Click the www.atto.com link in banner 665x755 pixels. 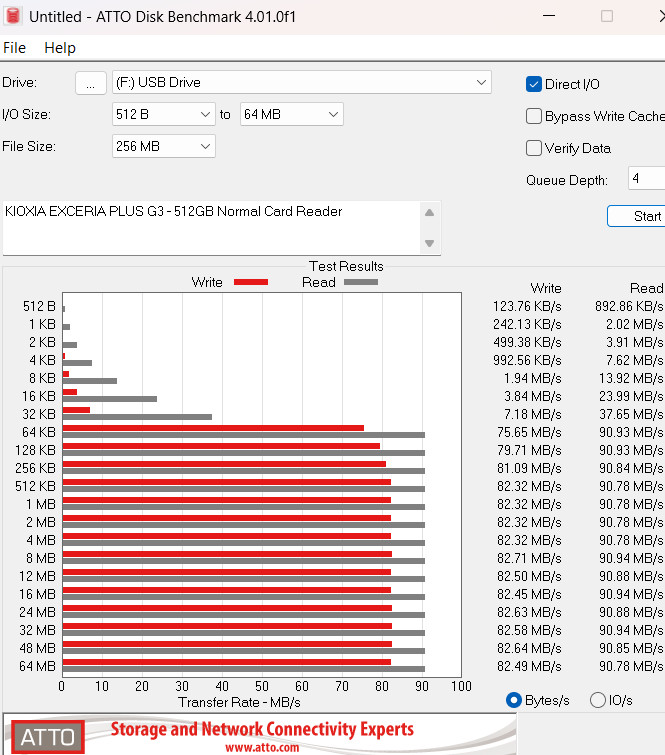click(261, 747)
